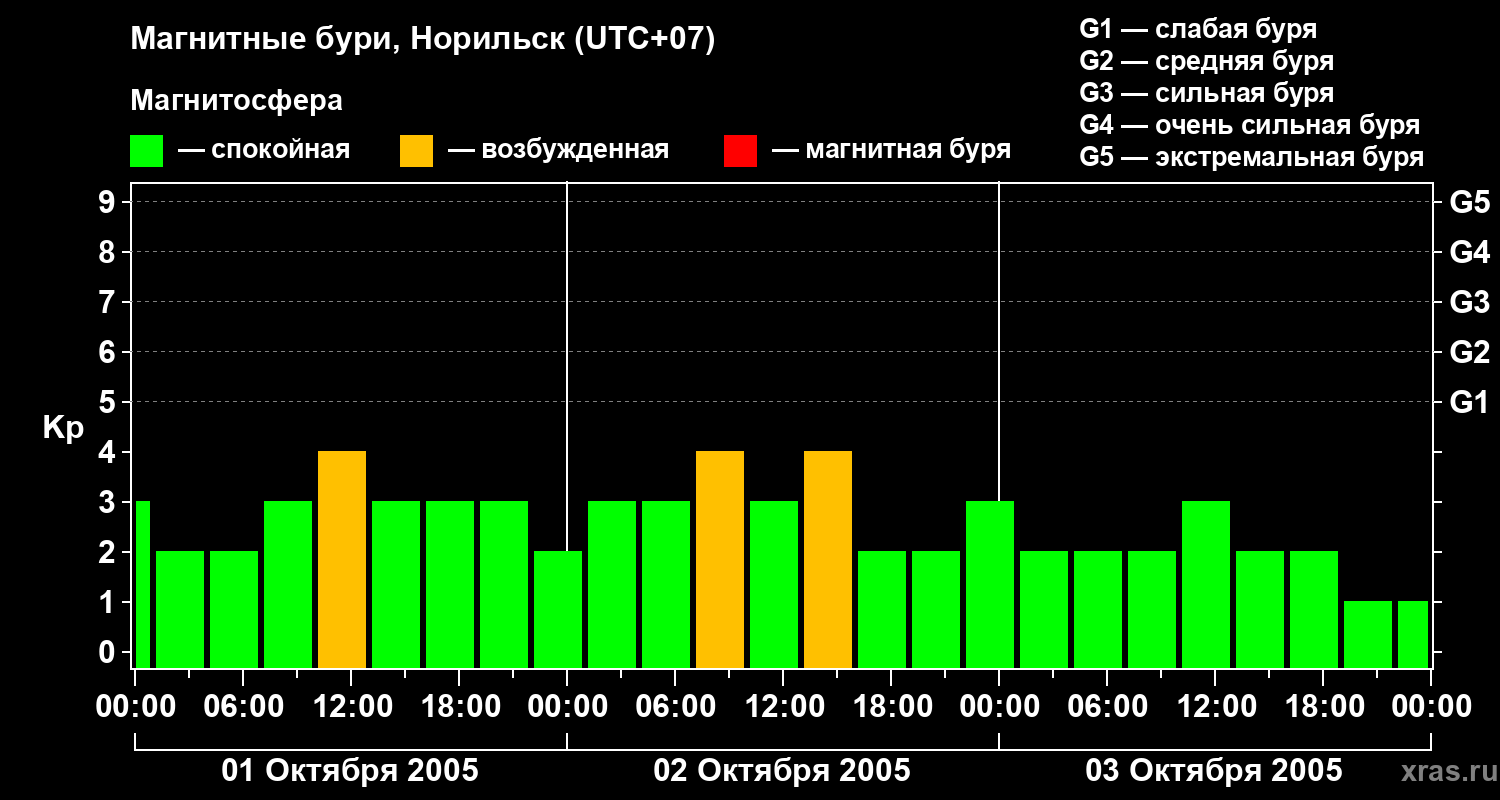Image resolution: width=1500 pixels, height=800 pixels.
Task: Click the 'G4' tick label on right axis
Action: pyautogui.click(x=1469, y=252)
